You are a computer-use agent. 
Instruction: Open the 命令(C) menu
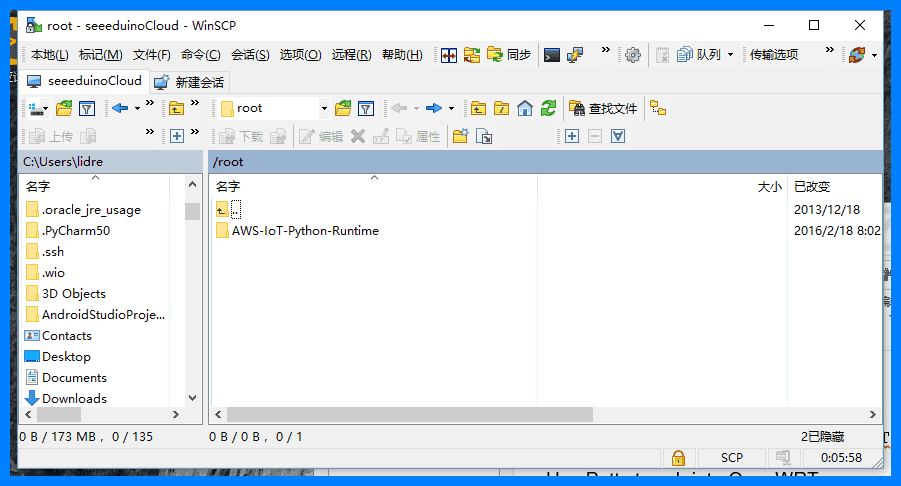coord(201,55)
